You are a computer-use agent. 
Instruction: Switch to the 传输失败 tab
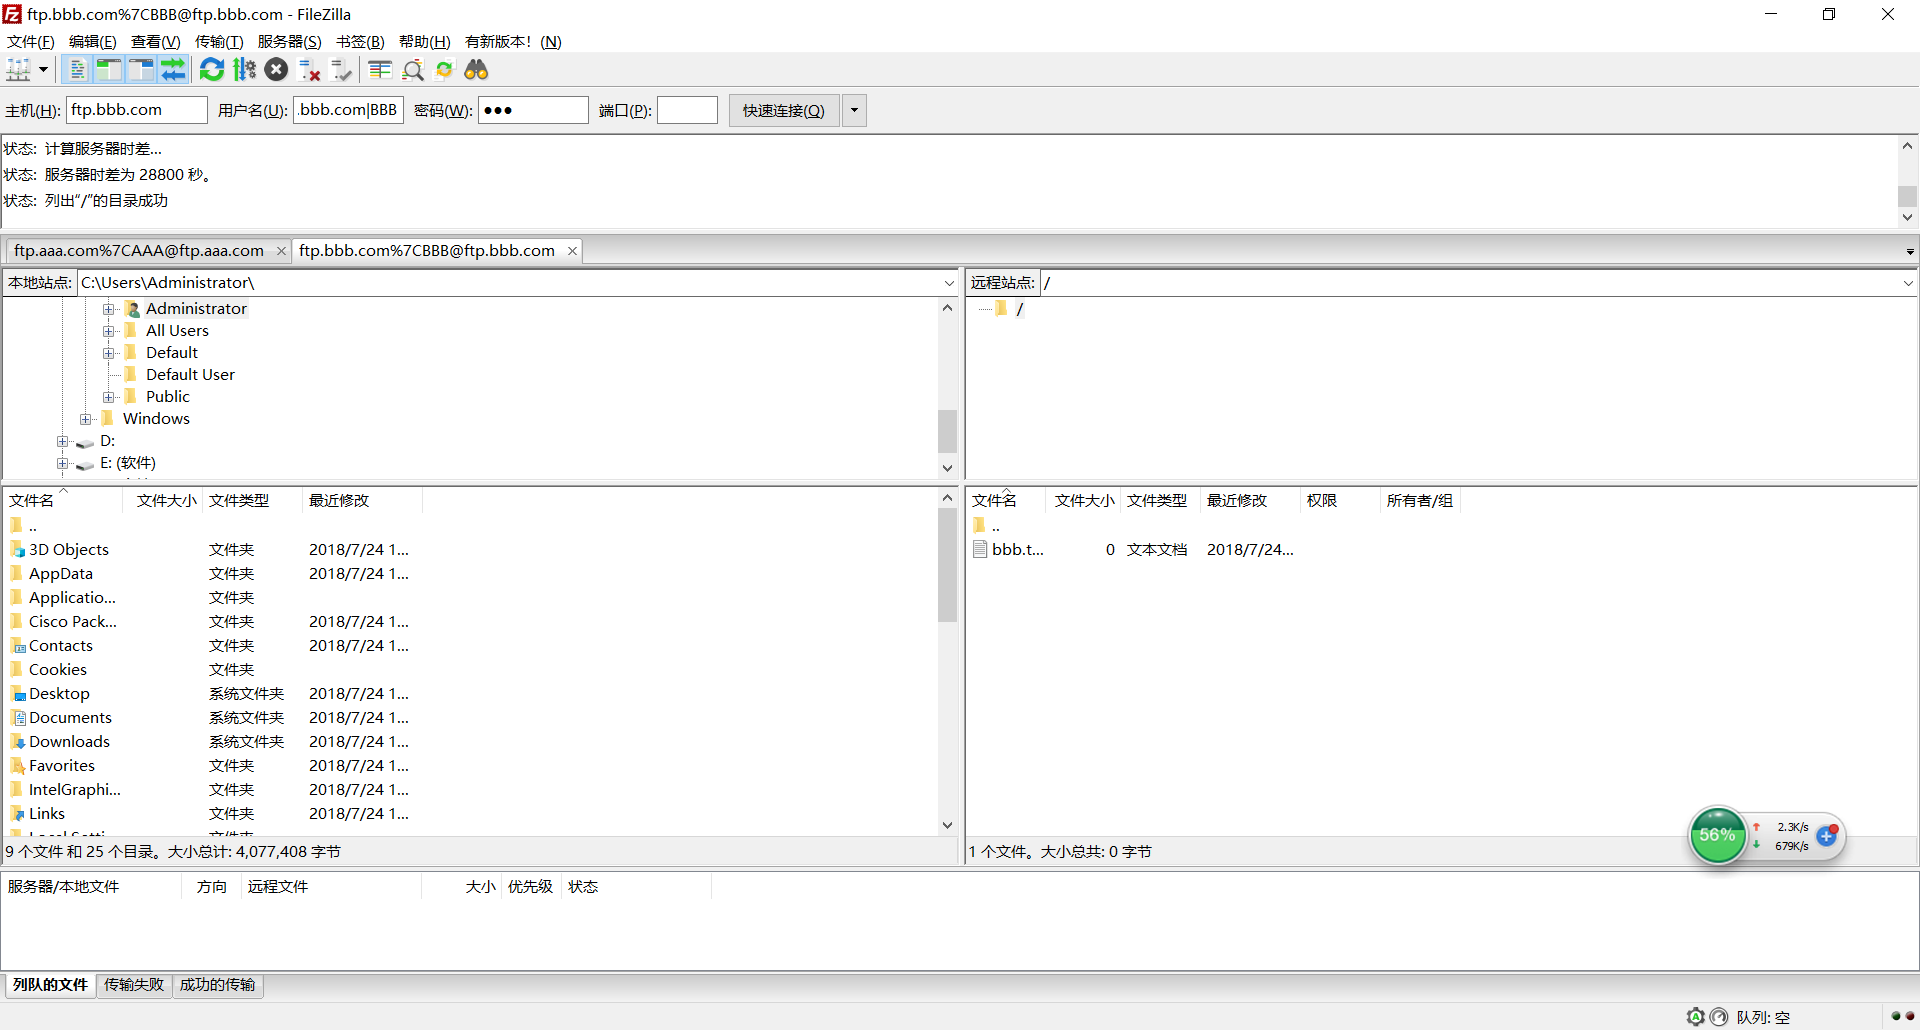click(x=134, y=985)
